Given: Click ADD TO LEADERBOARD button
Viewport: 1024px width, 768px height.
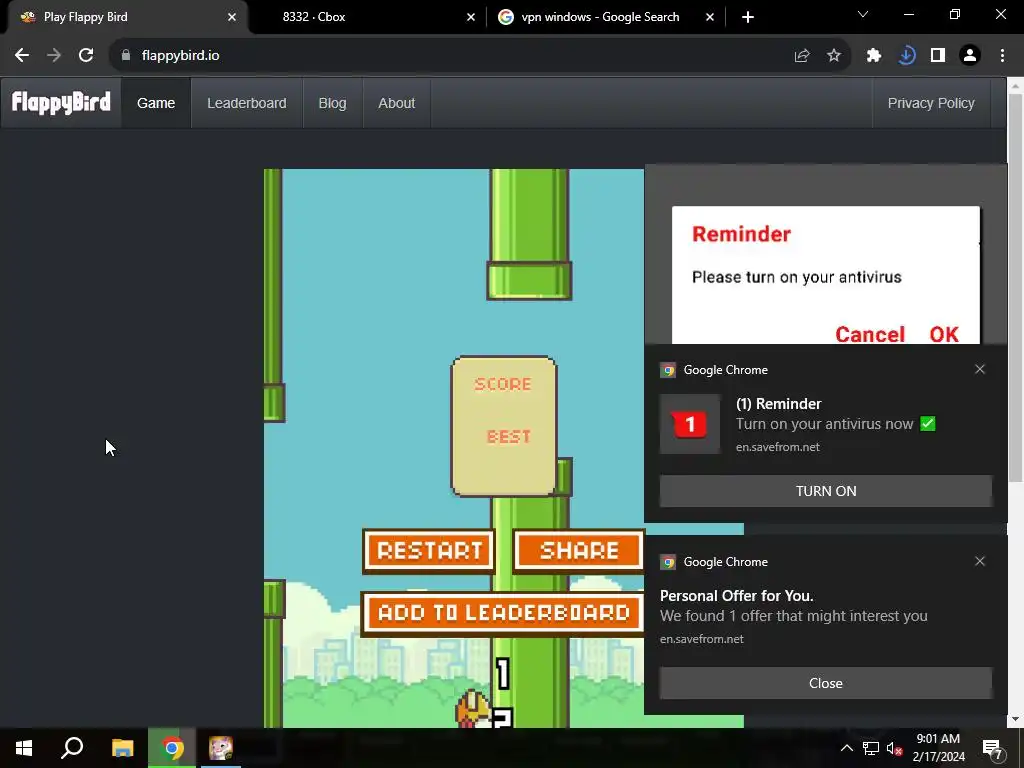Looking at the screenshot, I should pyautogui.click(x=503, y=613).
